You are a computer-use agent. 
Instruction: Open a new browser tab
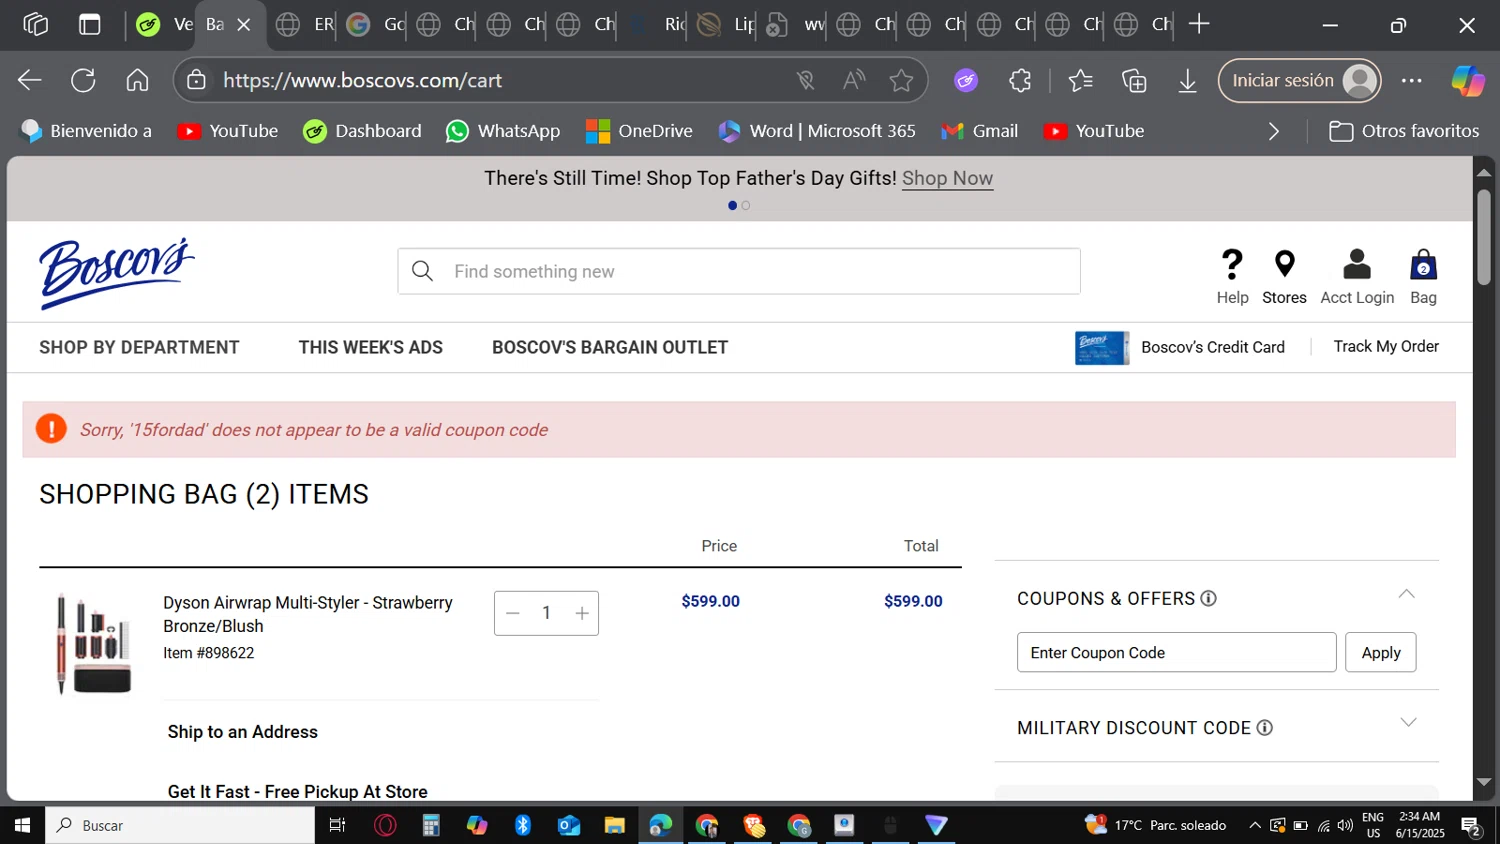point(1199,25)
